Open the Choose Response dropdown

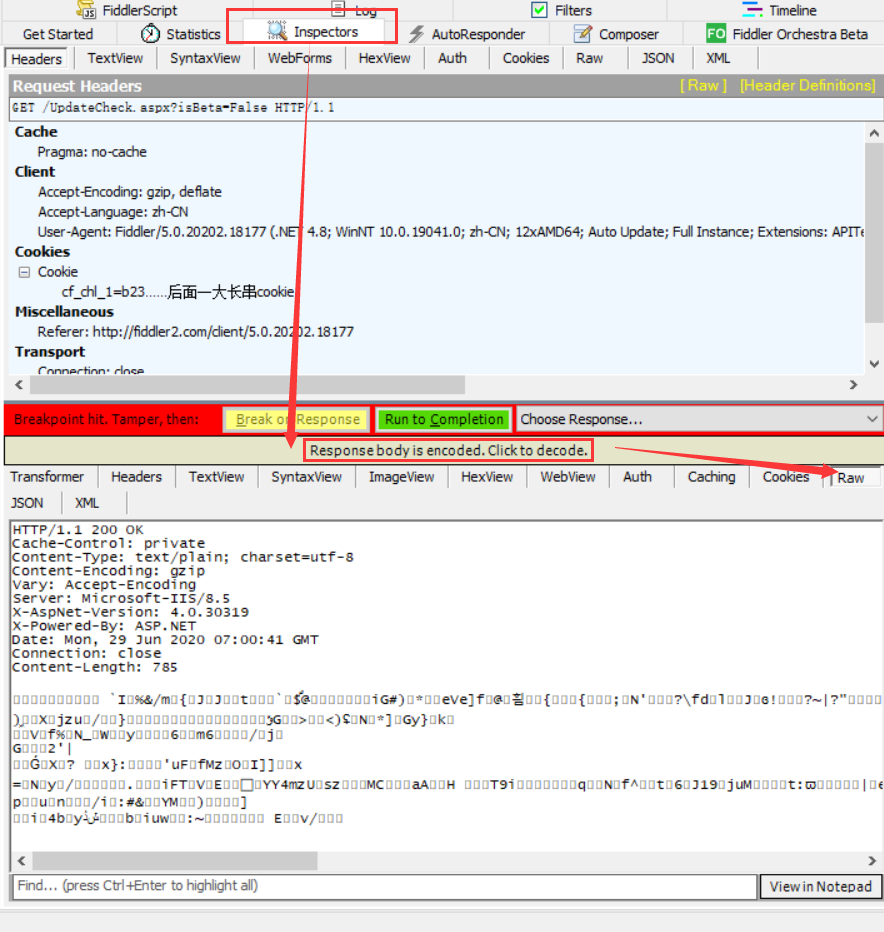click(x=695, y=419)
